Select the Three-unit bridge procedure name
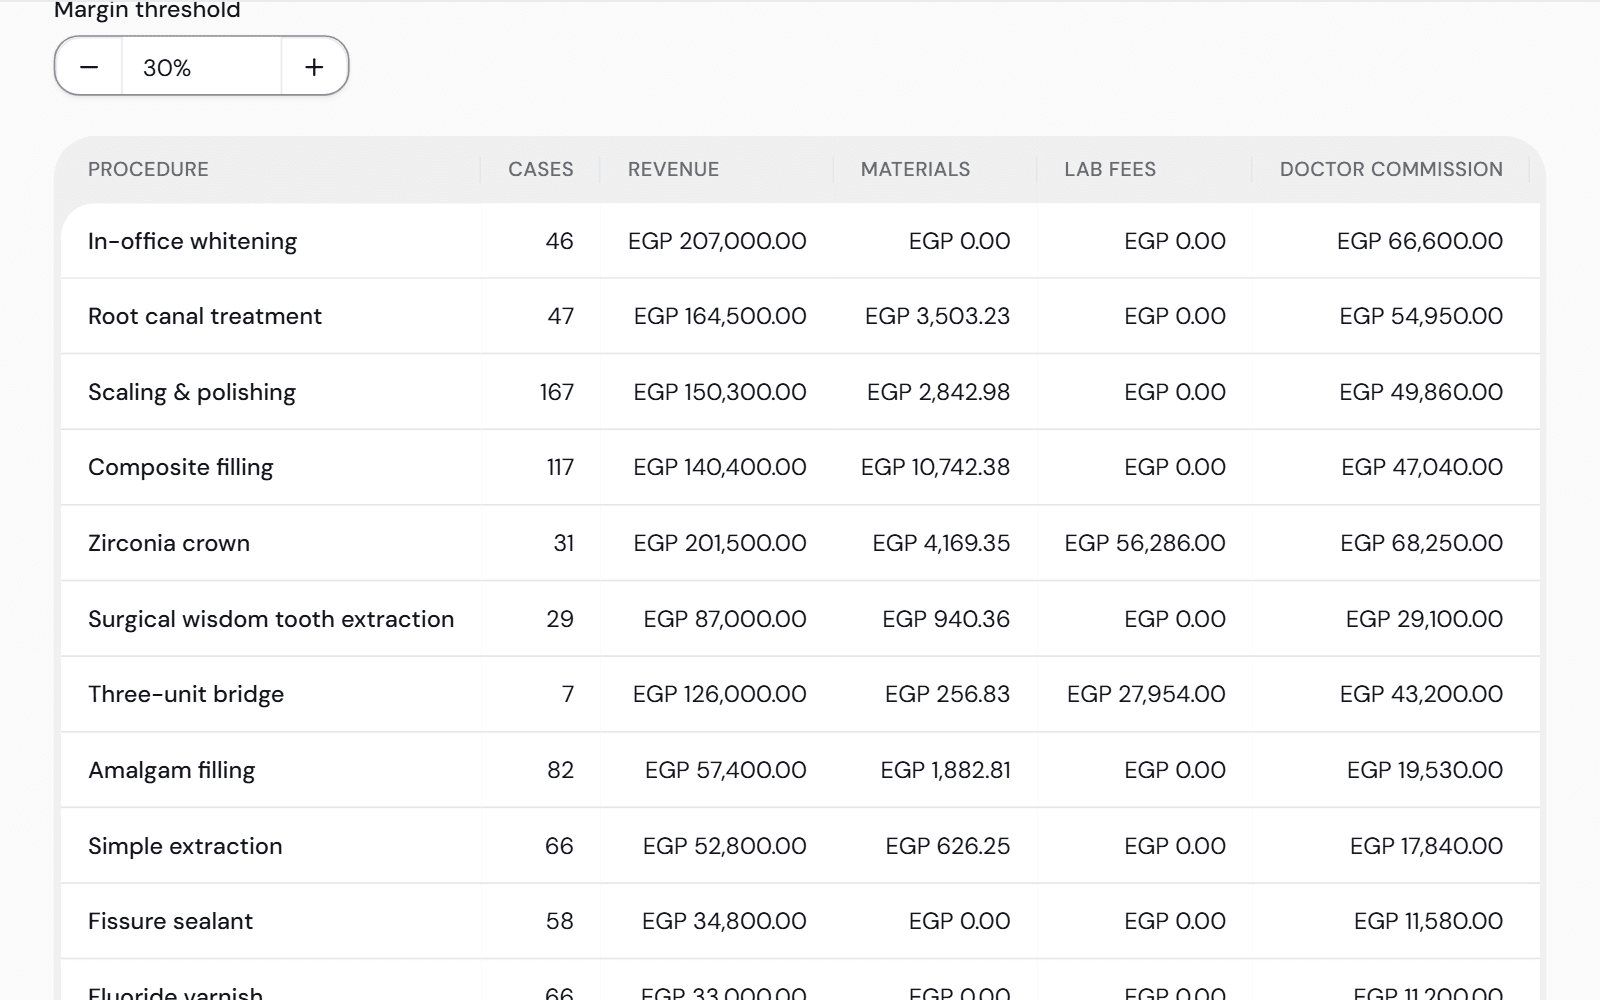The width and height of the screenshot is (1600, 1000). pyautogui.click(x=186, y=694)
